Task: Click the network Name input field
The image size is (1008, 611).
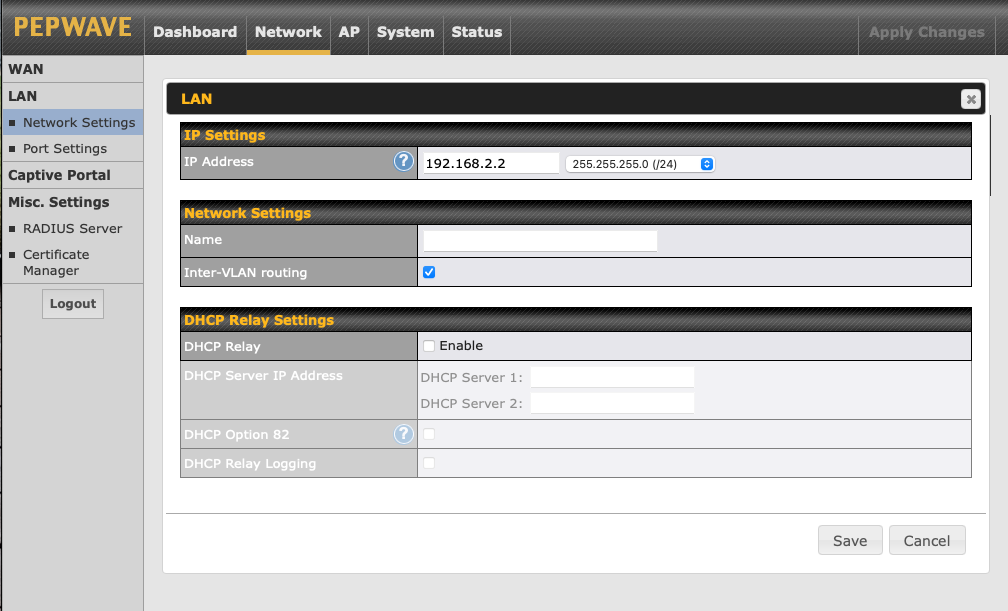Action: [x=540, y=240]
